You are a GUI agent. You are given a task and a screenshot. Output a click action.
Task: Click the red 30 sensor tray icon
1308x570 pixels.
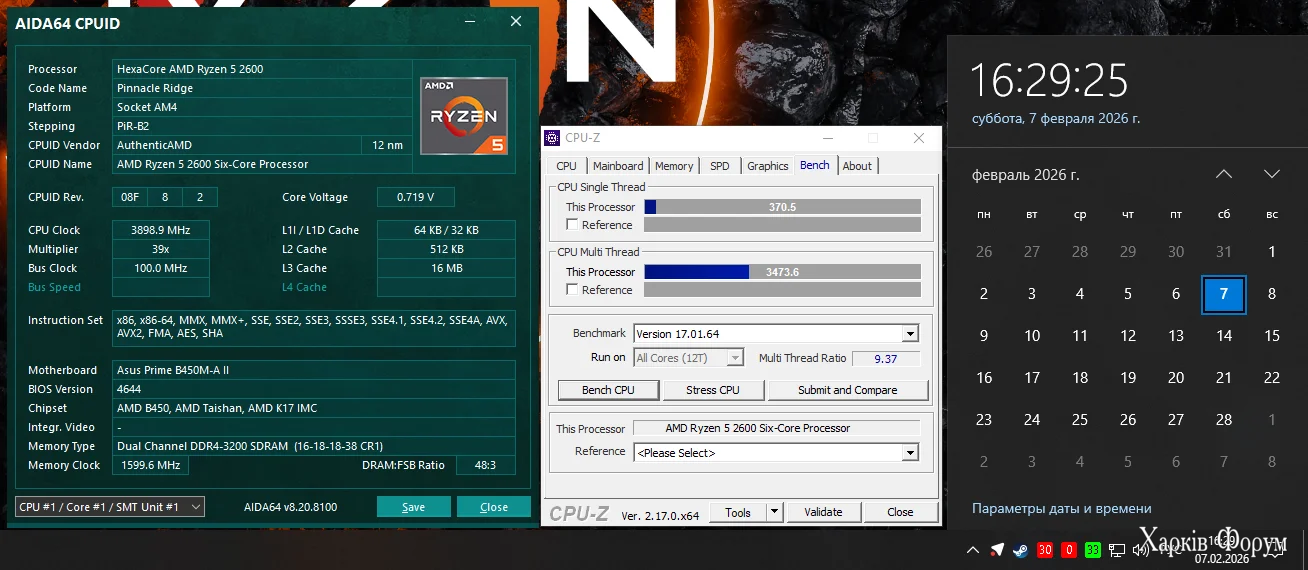pos(1045,549)
